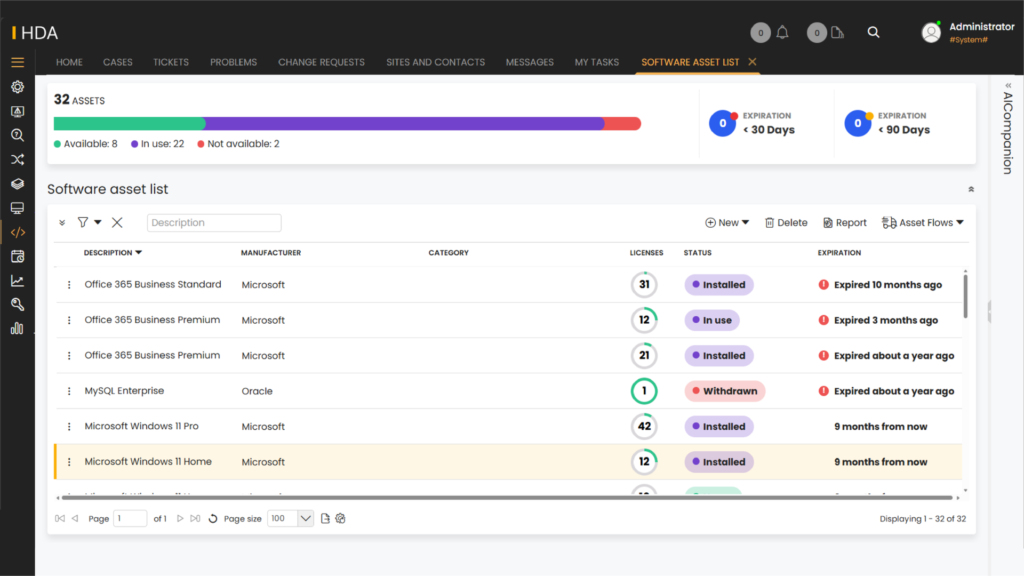Click the red Not available bar segment
The height and width of the screenshot is (576, 1024).
point(622,123)
